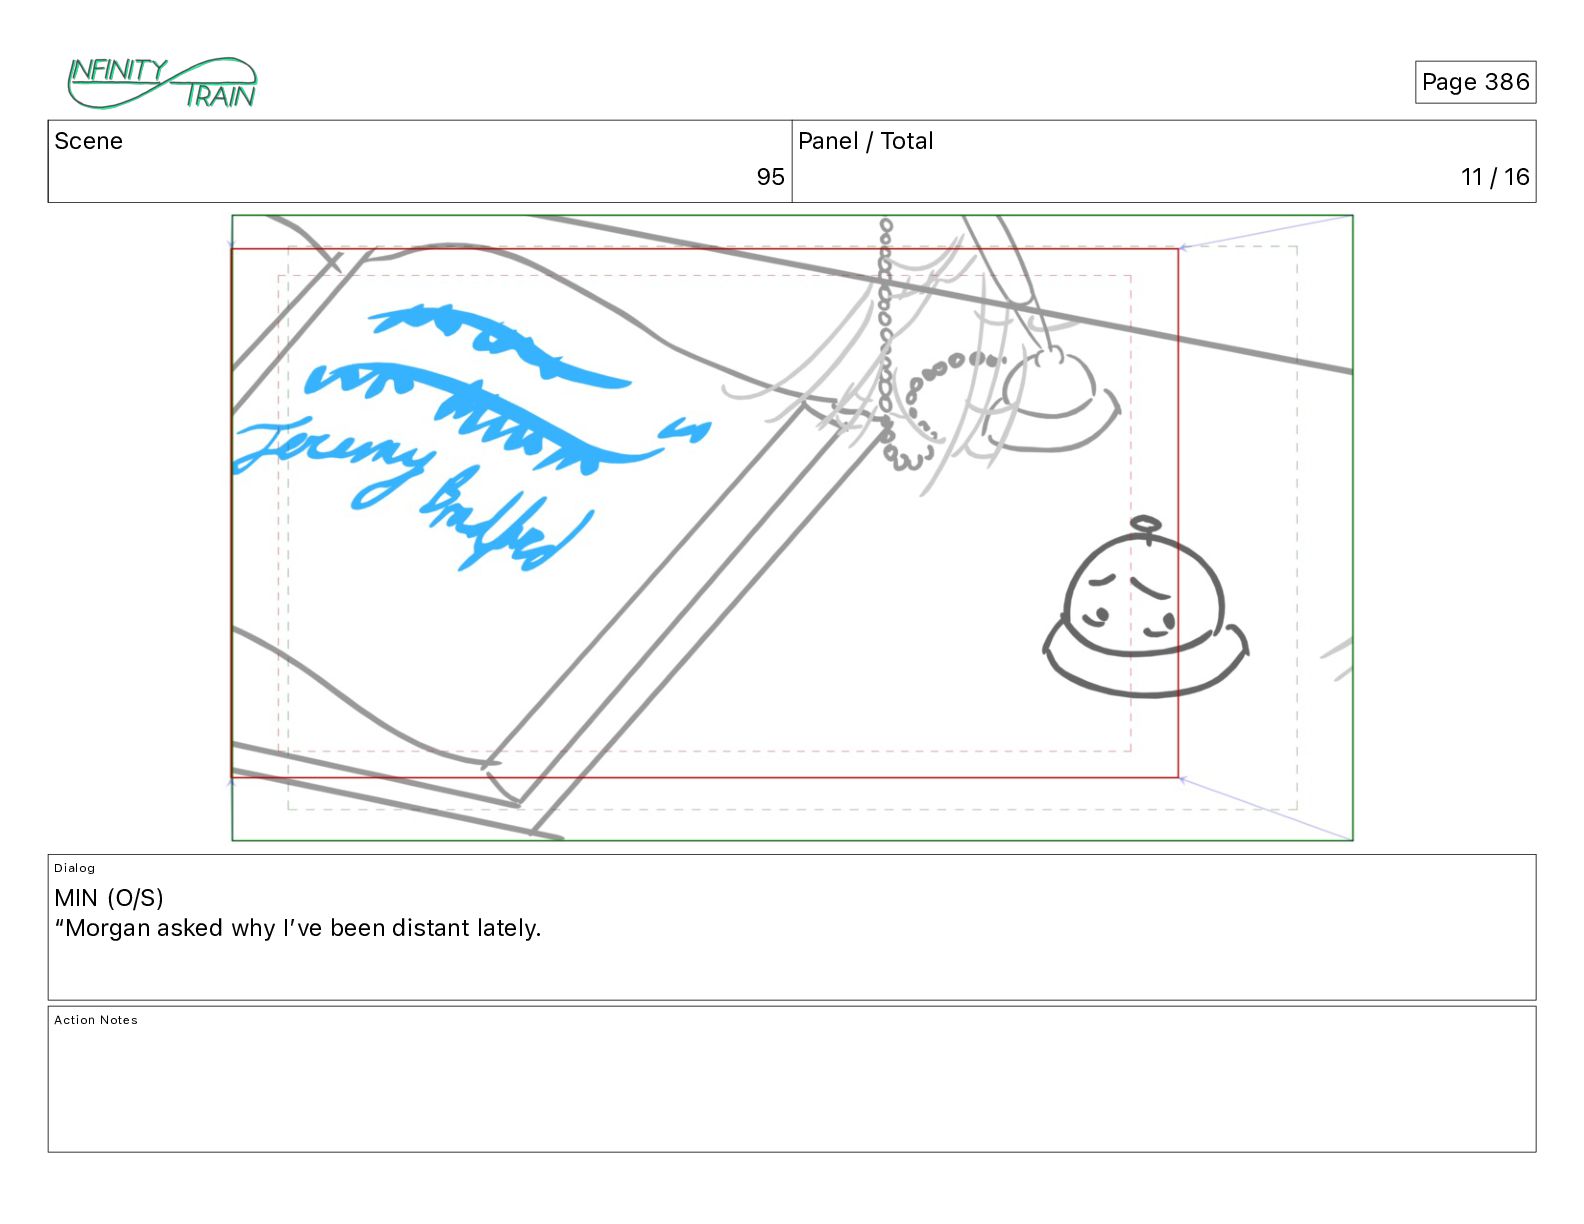Select the Scene label

pyautogui.click(x=88, y=141)
